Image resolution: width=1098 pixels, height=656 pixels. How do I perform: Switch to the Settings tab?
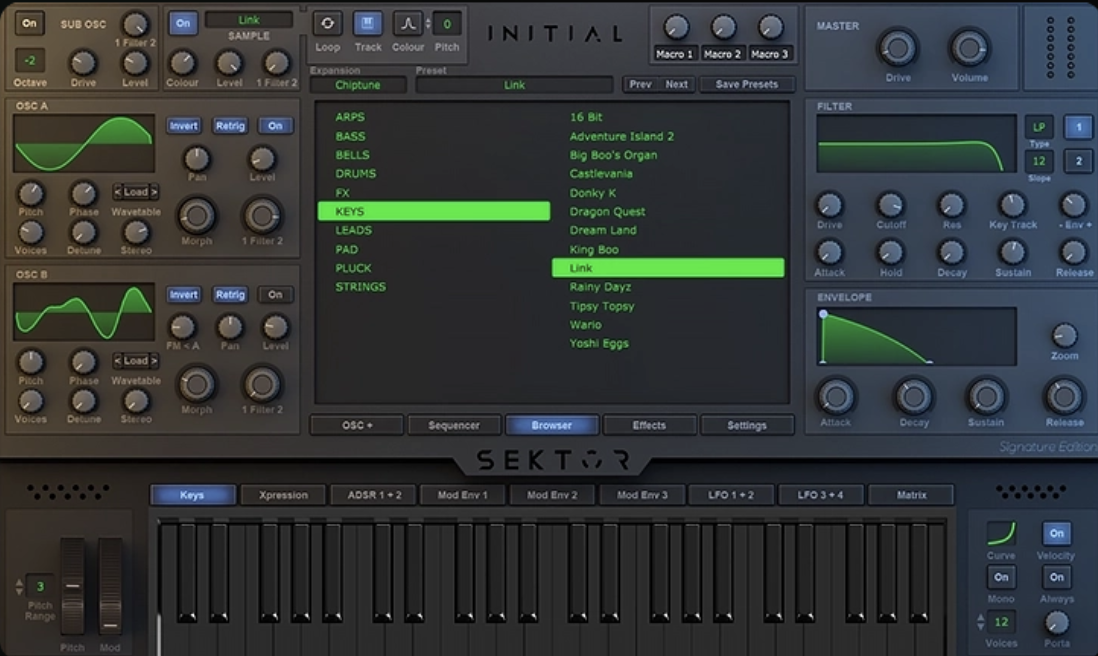click(x=747, y=425)
